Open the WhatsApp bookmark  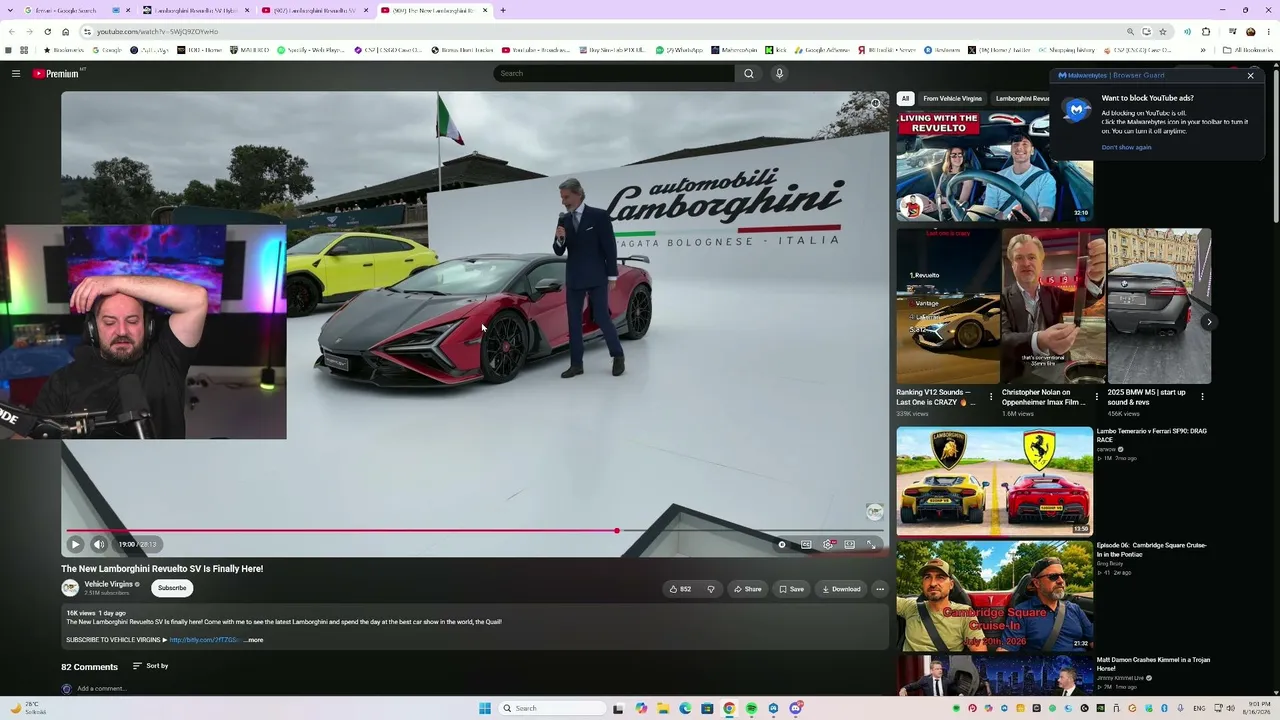pos(679,50)
